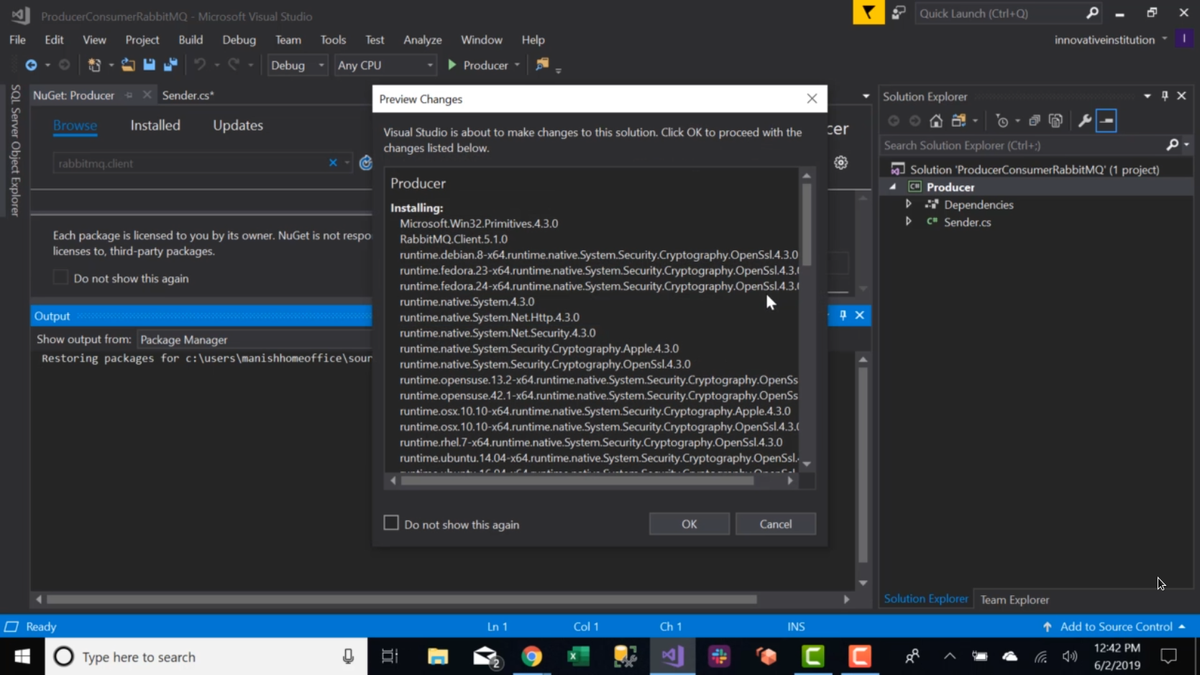Click the Navigate Backward toolbar arrow
Screen dimensions: 1200x675
coord(31,65)
